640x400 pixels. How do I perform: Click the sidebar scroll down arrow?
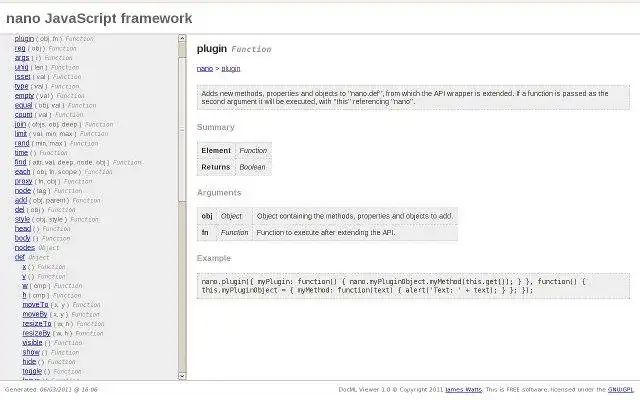pyautogui.click(x=182, y=376)
